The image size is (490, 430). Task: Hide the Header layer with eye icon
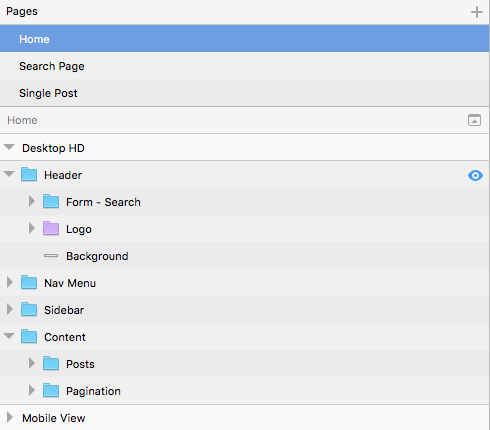point(475,175)
